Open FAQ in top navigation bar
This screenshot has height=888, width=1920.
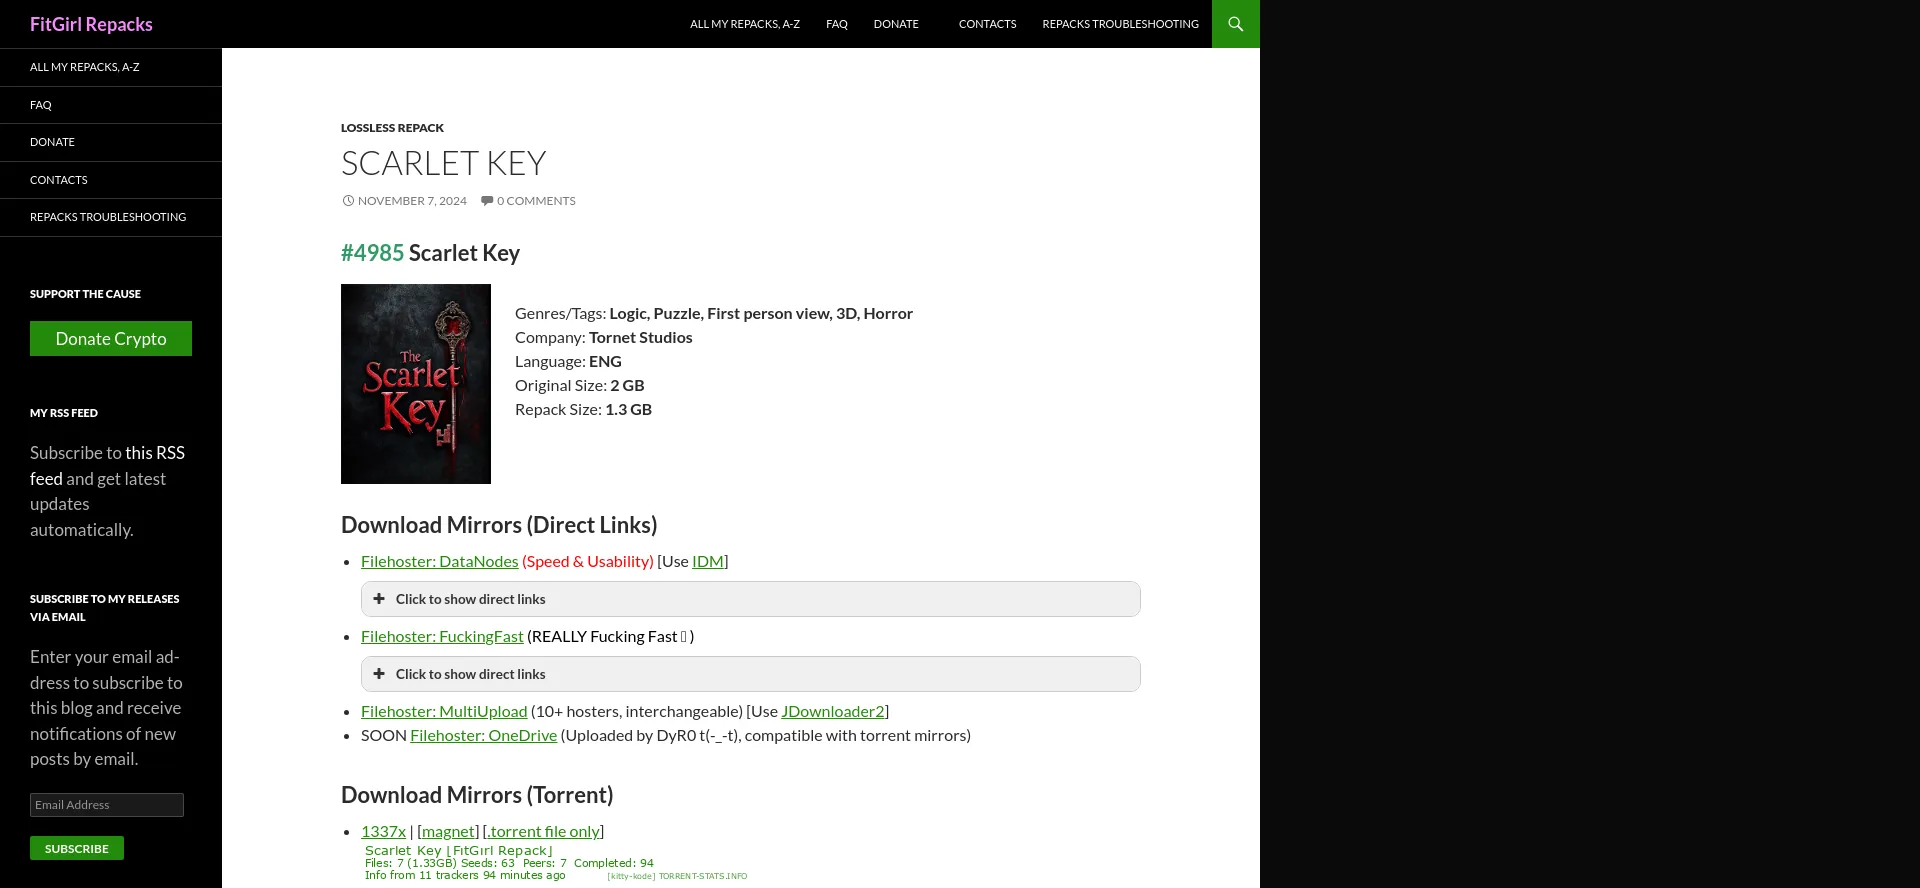pyautogui.click(x=836, y=24)
